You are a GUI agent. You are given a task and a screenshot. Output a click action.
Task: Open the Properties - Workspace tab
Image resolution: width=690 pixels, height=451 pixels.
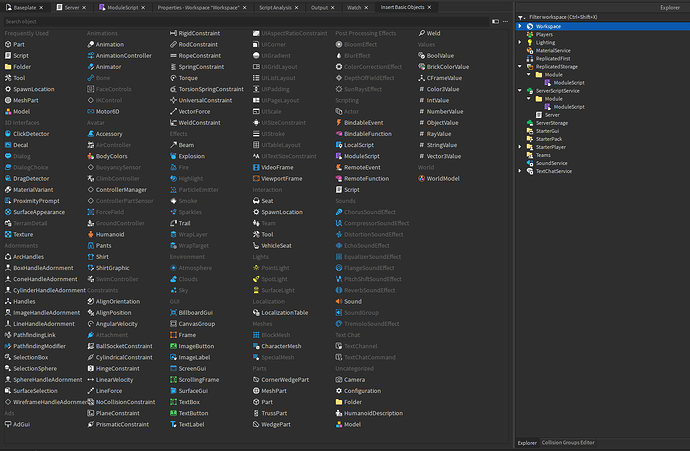click(198, 7)
